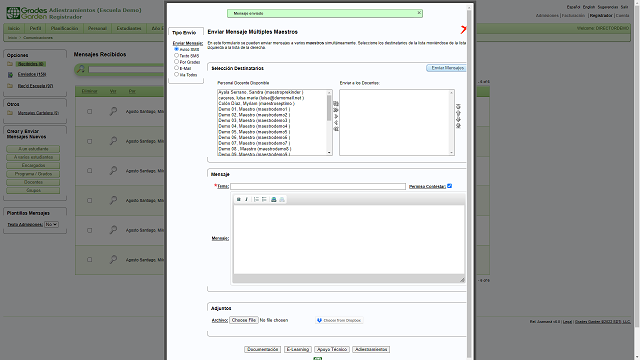Click the Salir link

(624, 7)
